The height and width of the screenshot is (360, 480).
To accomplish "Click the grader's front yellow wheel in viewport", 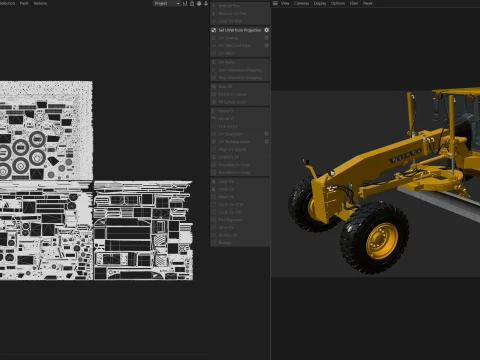I will (x=381, y=240).
